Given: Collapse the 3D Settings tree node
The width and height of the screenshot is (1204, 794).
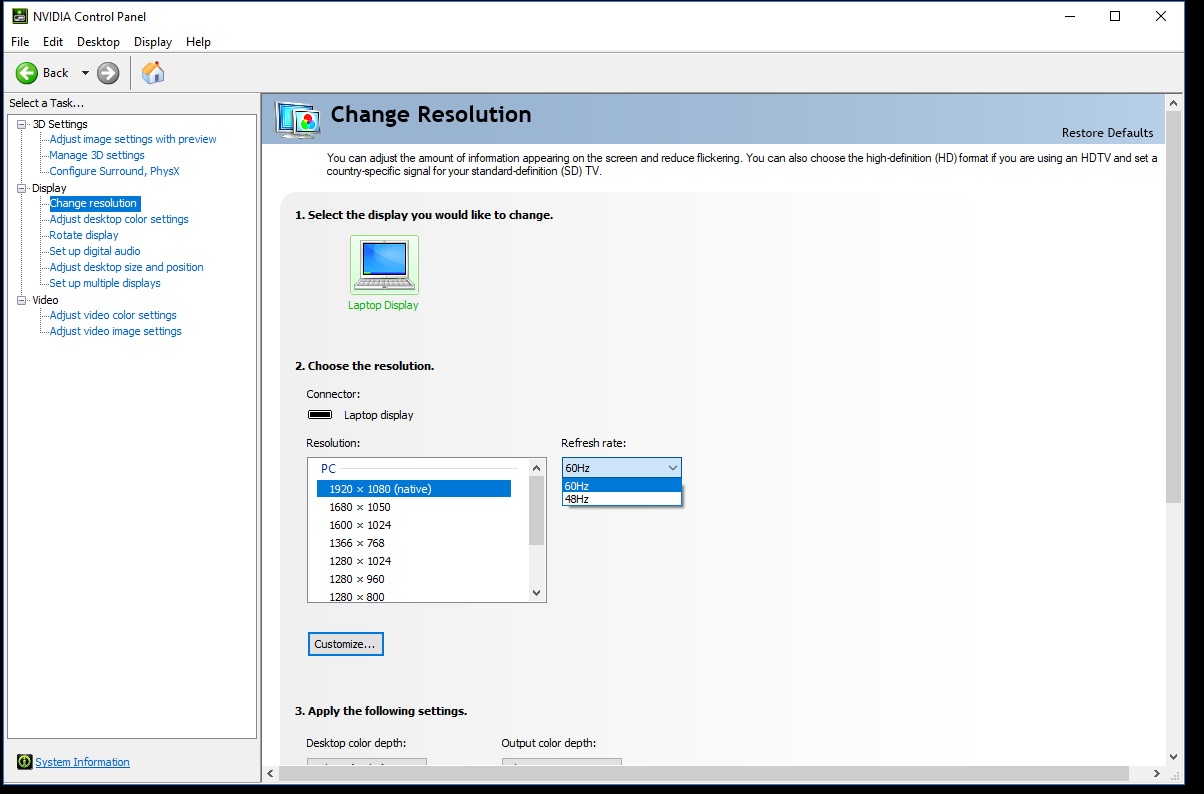Looking at the screenshot, I should click(x=22, y=124).
